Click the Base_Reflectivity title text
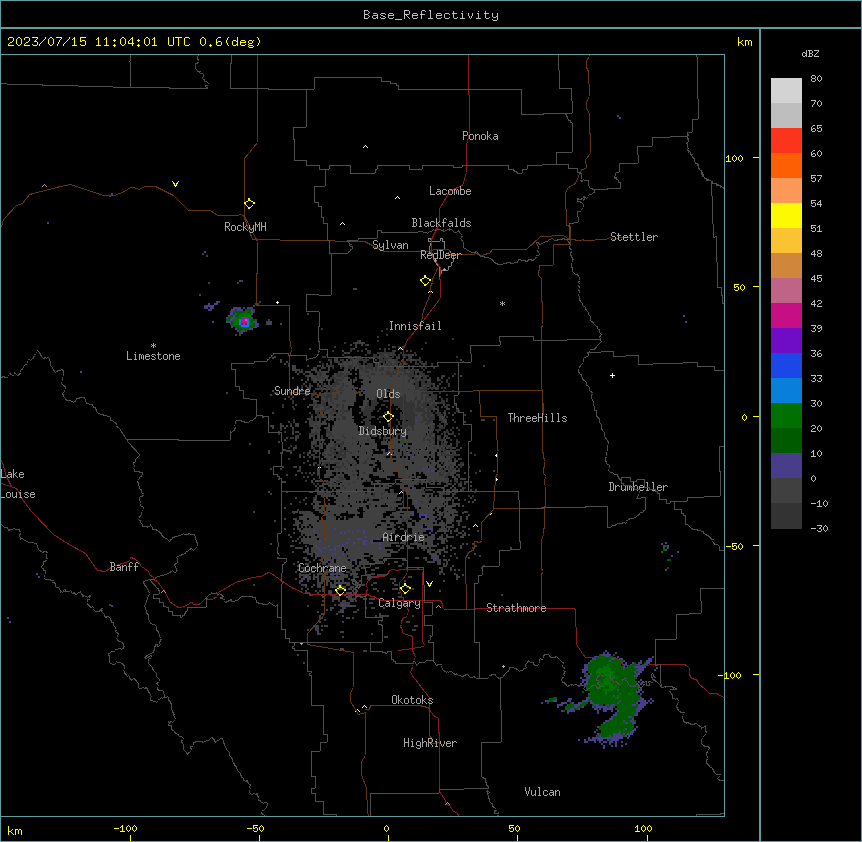Screen dimensions: 862x842 click(431, 15)
